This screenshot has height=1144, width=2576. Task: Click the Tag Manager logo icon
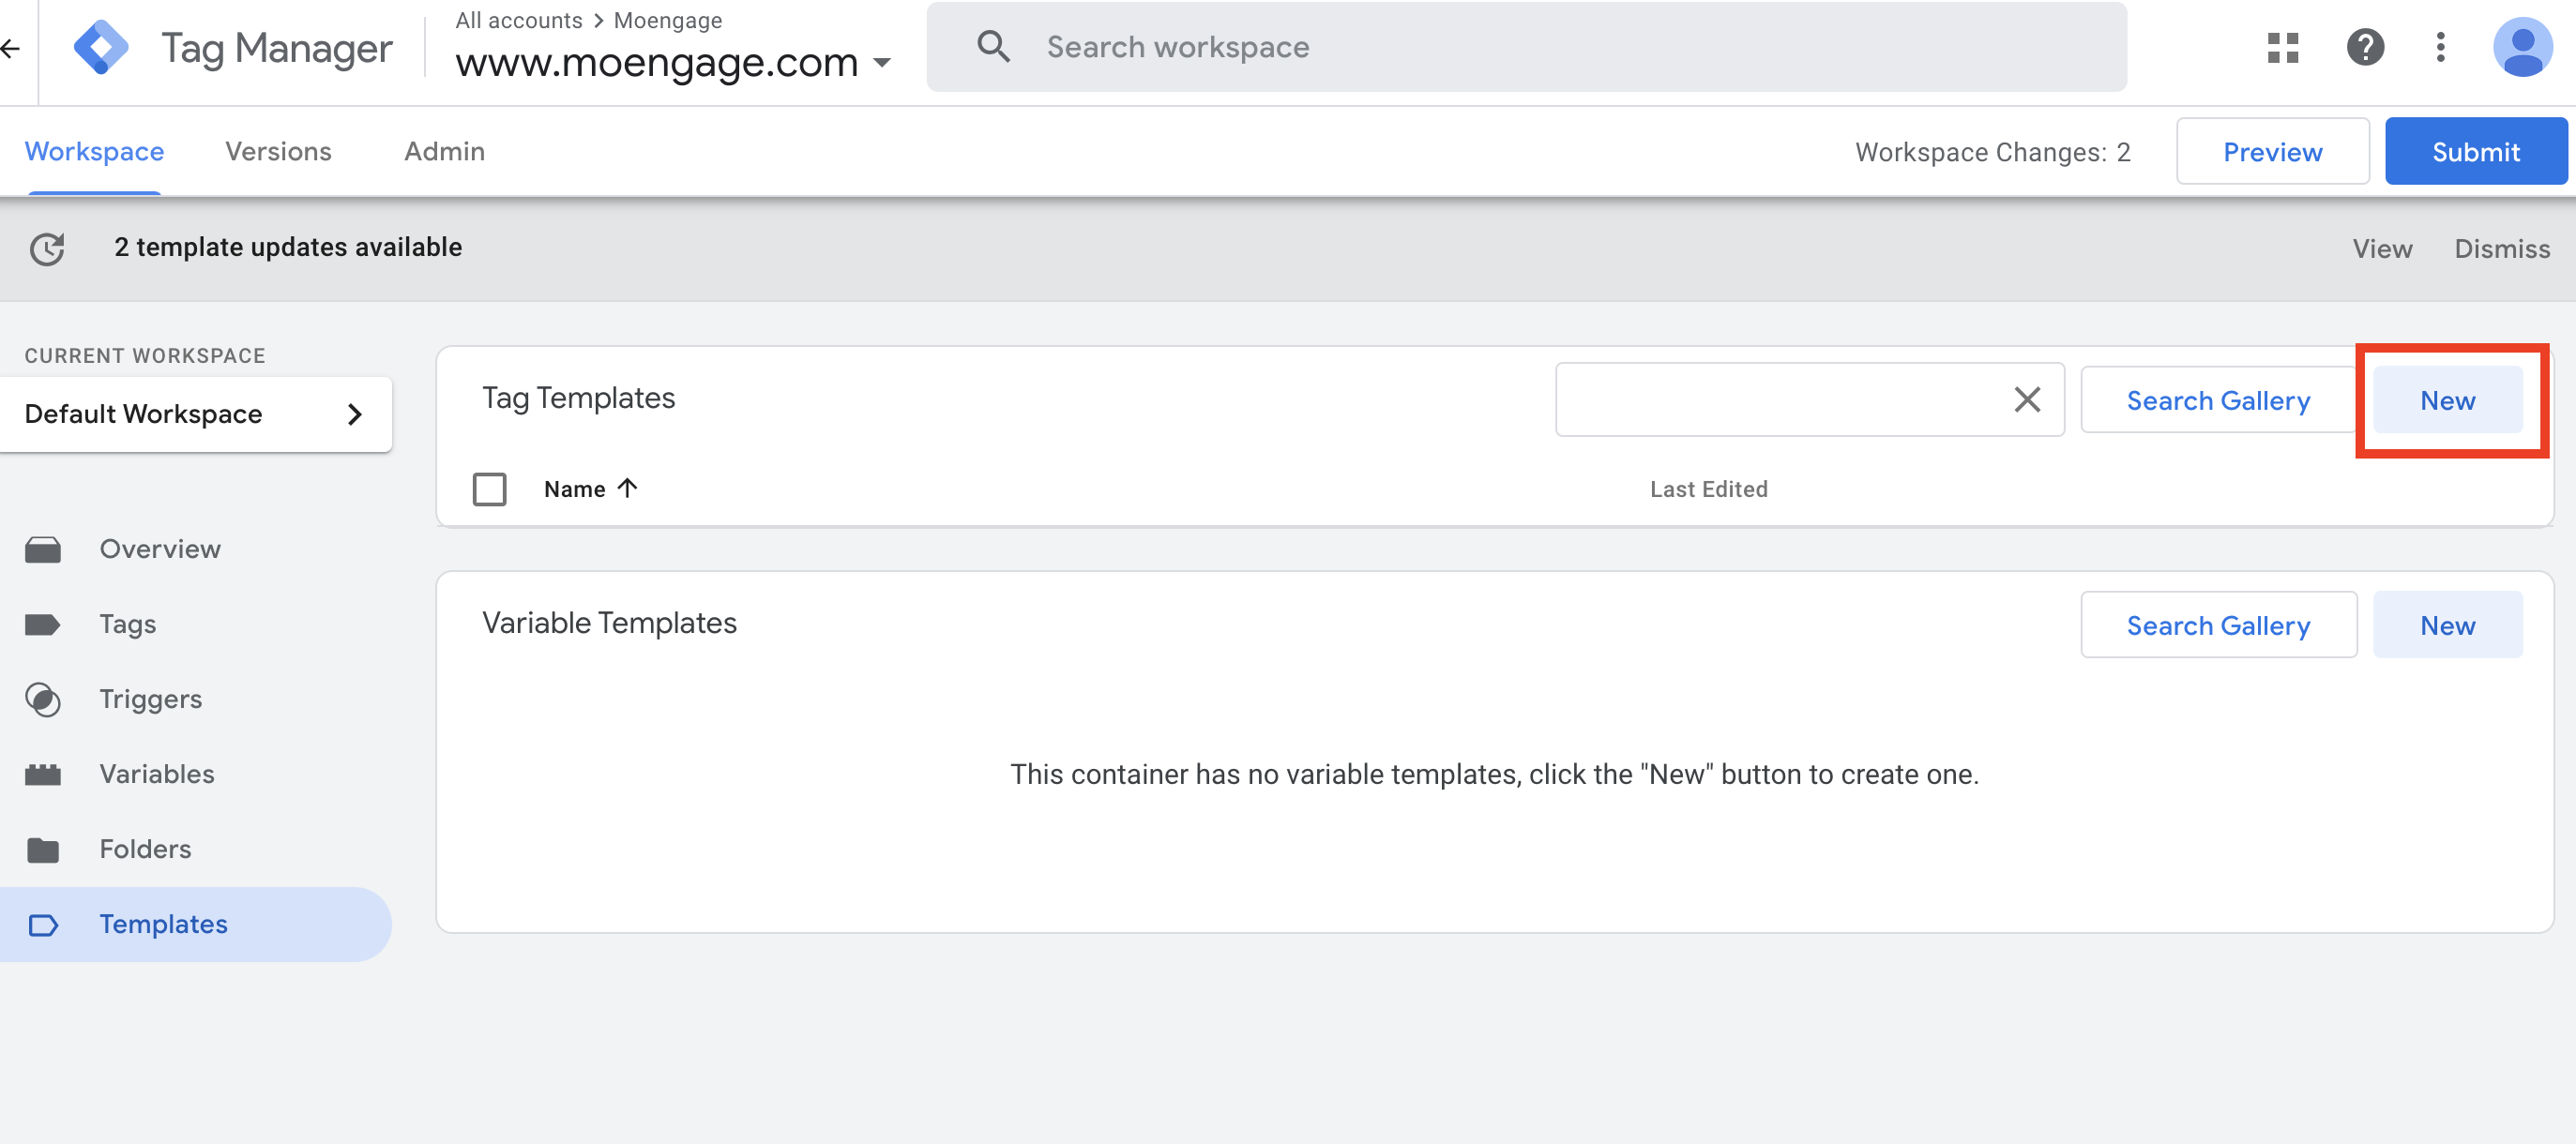point(101,47)
